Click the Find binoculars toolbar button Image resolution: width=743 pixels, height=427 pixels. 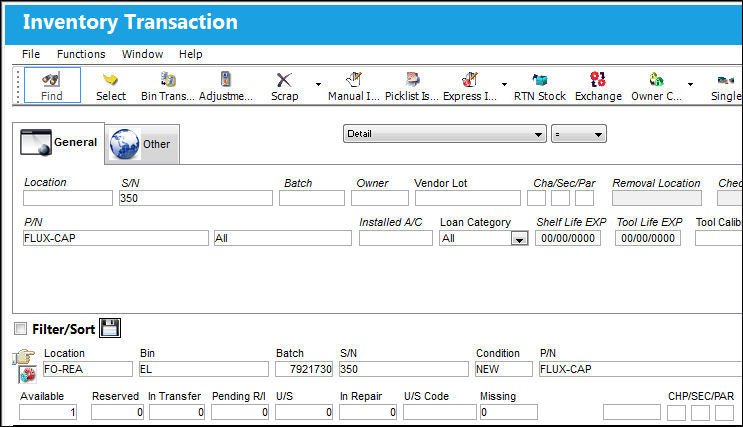(52, 85)
